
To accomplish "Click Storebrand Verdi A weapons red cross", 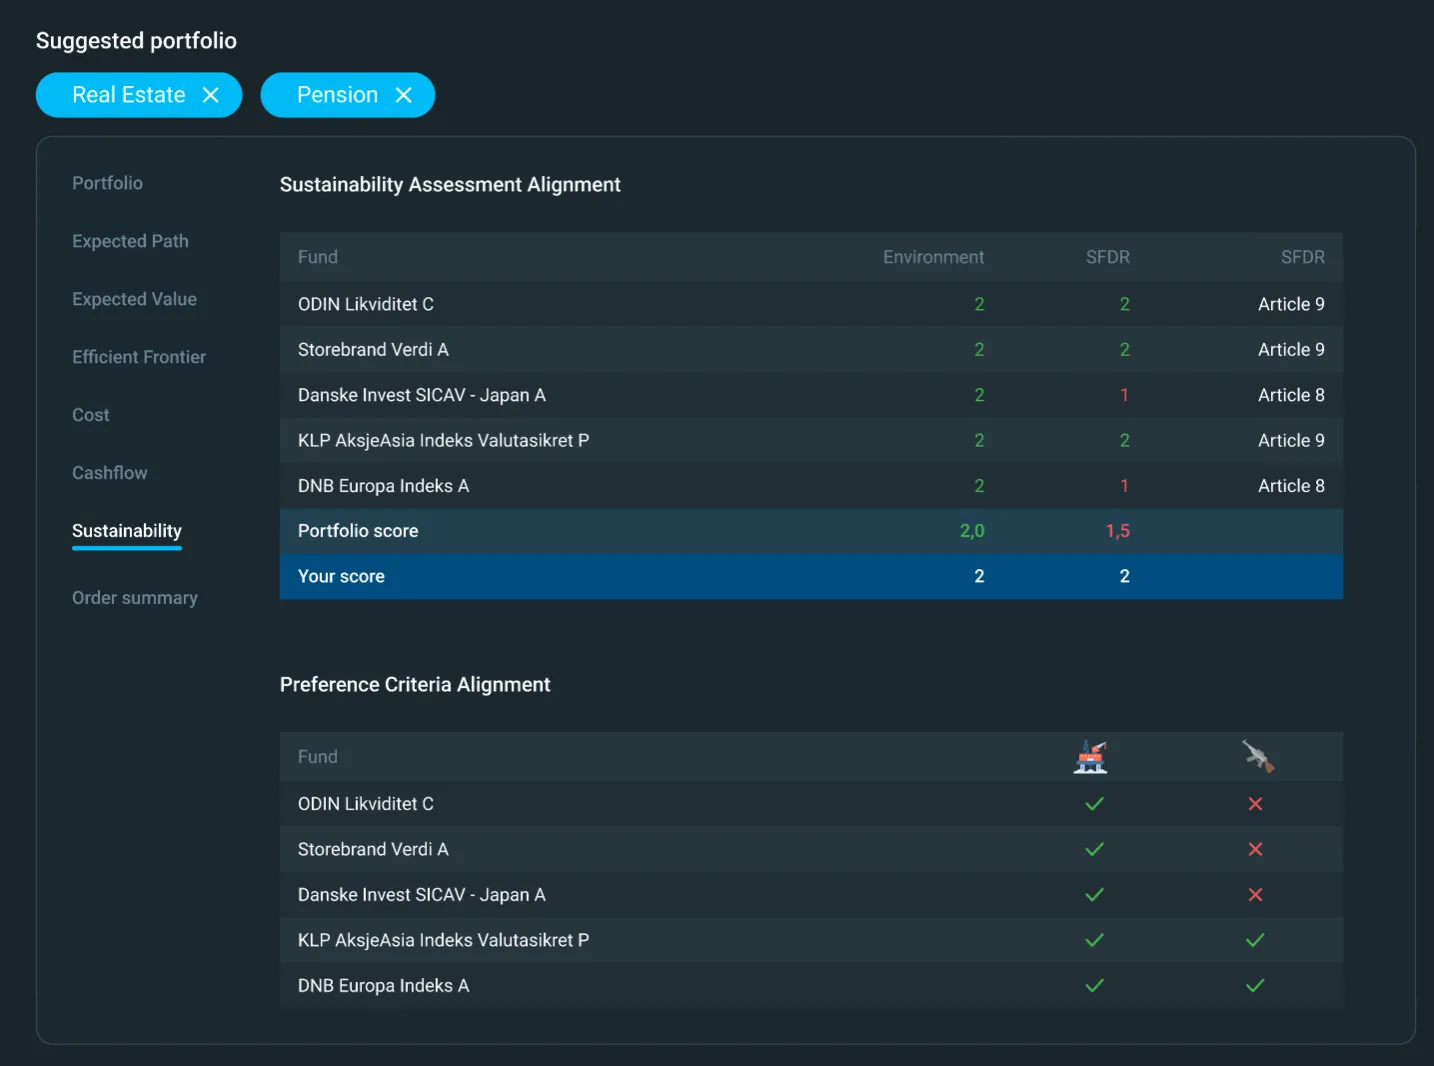I will coord(1256,849).
